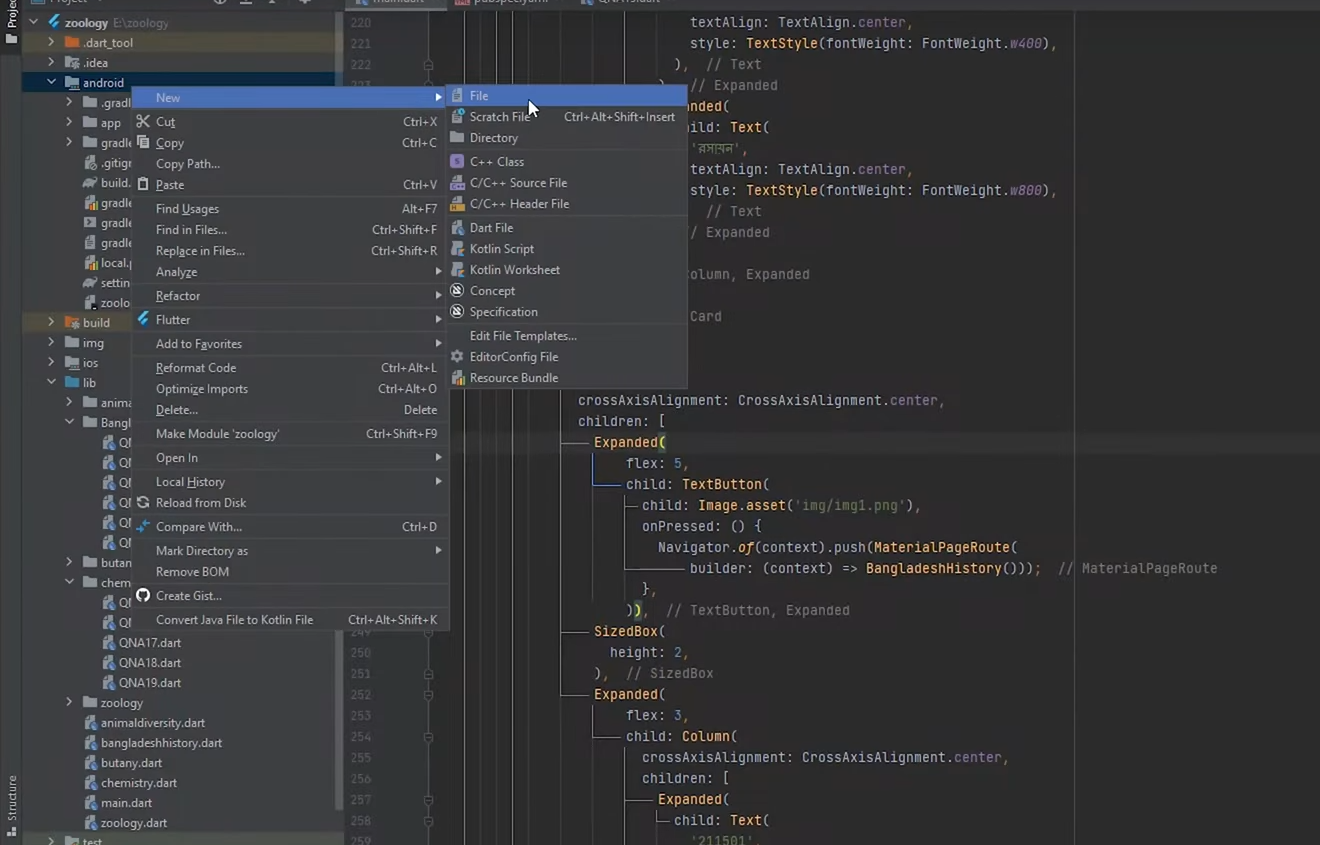The height and width of the screenshot is (845, 1320).
Task: Expand the .dart_tool directory
Action: tap(52, 43)
